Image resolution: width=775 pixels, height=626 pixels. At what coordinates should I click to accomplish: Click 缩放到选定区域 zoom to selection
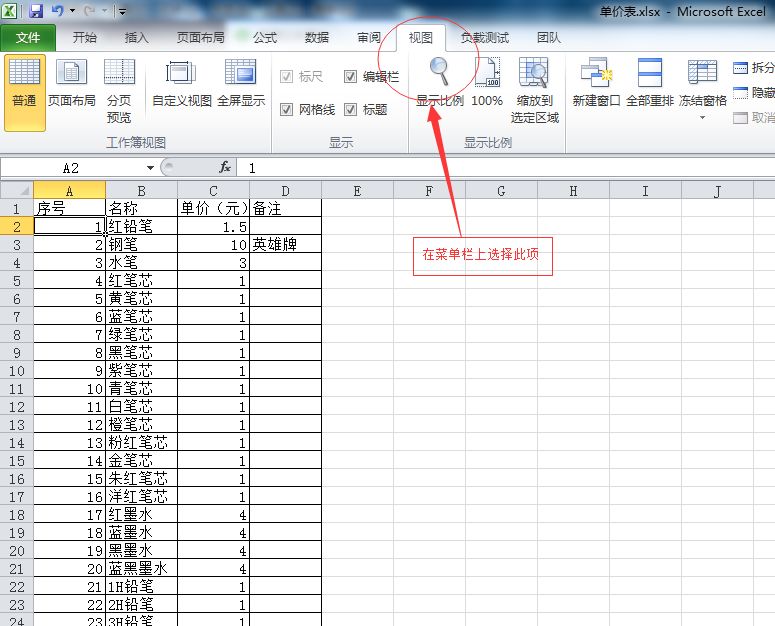coord(534,90)
